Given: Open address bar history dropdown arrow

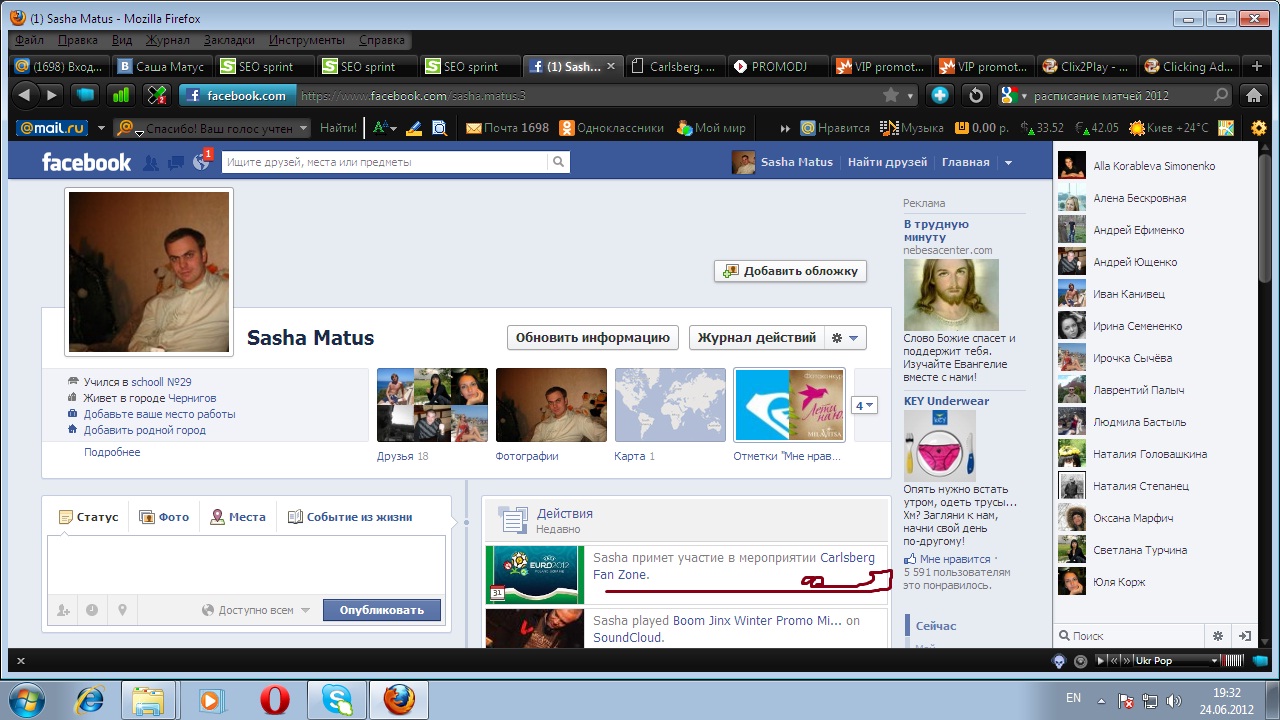Looking at the screenshot, I should tap(911, 96).
